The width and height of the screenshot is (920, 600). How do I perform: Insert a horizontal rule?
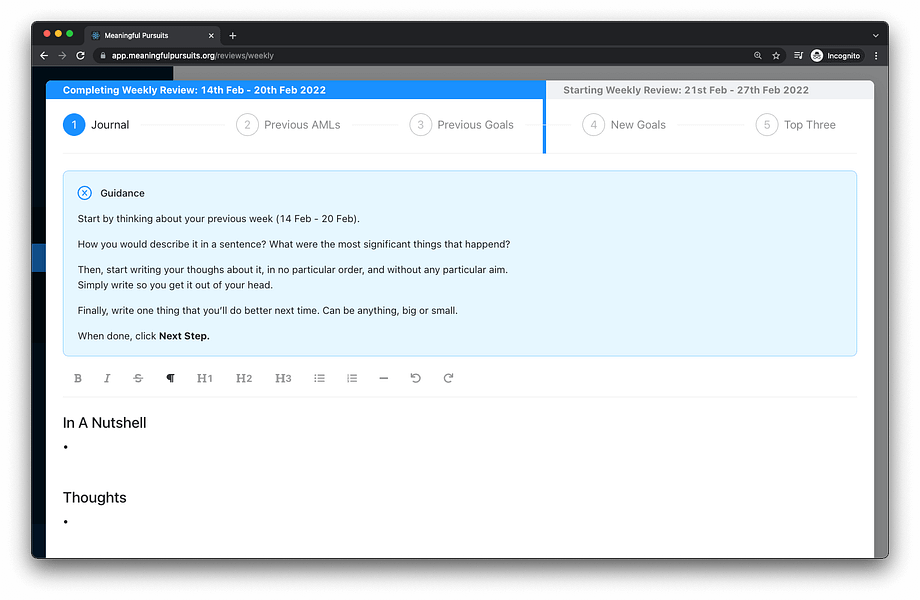384,378
